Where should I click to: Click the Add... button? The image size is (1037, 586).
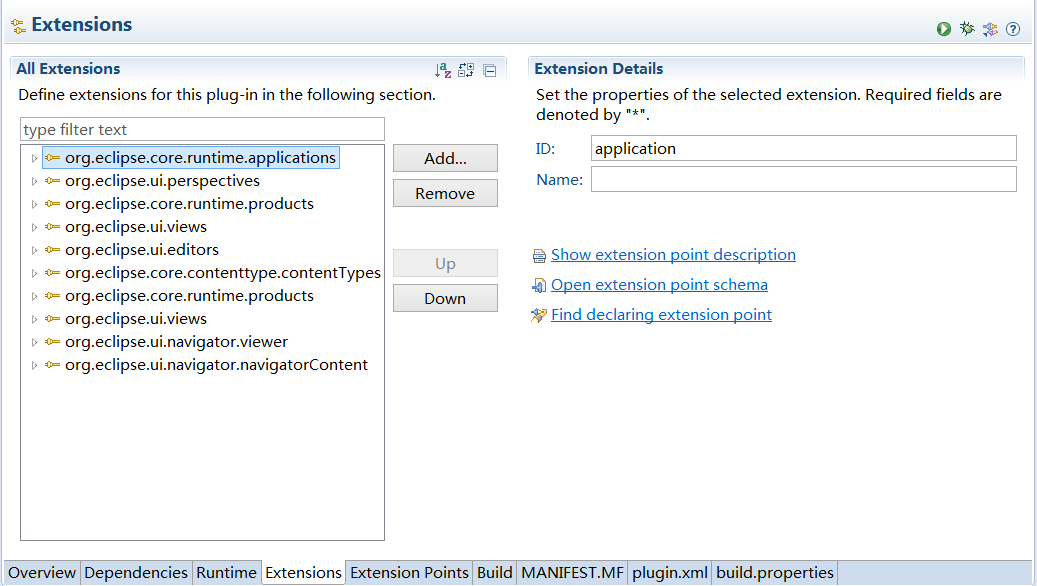(x=445, y=158)
